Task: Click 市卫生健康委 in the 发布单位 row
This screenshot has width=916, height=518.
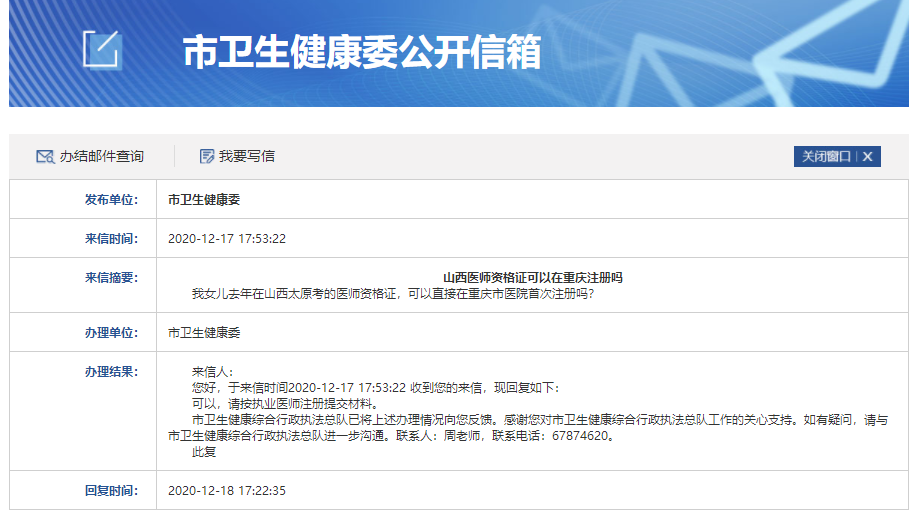Action: coord(204,199)
